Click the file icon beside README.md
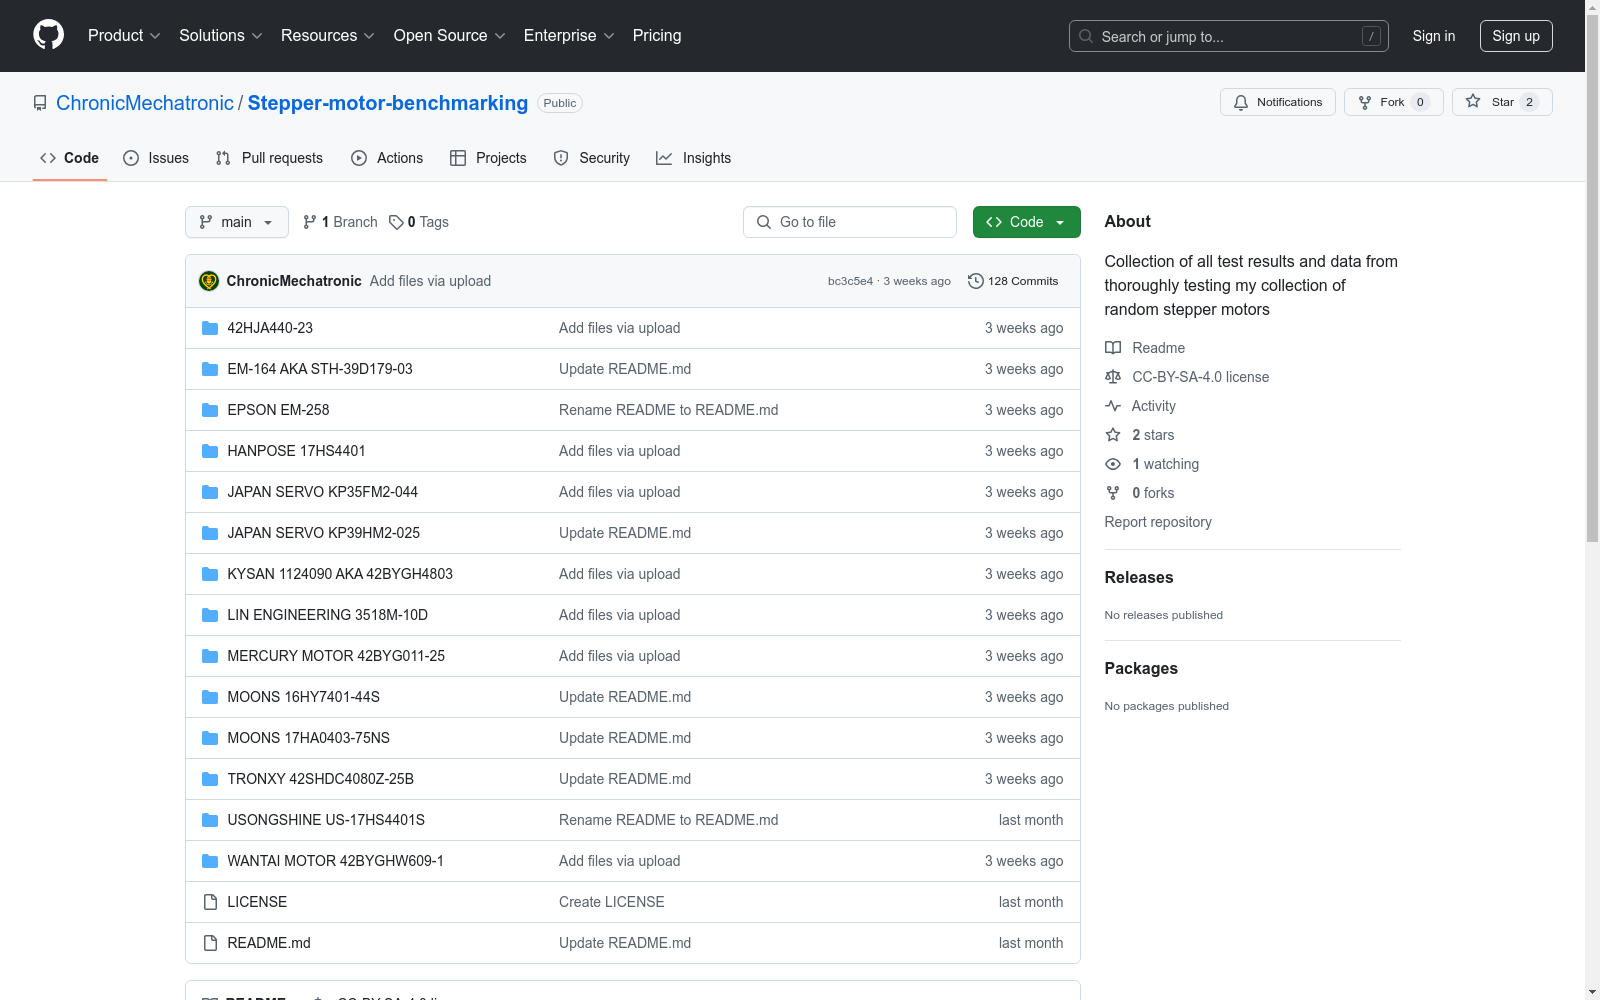 210,943
